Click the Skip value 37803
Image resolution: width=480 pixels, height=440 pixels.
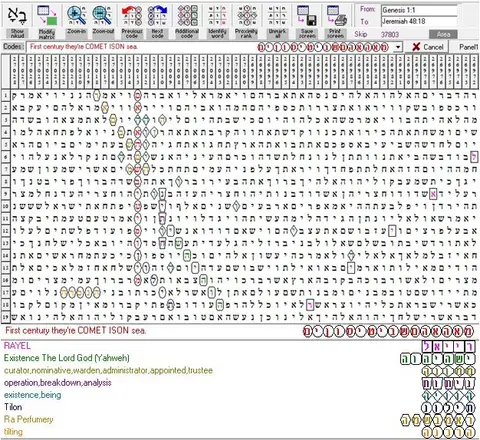click(x=389, y=34)
